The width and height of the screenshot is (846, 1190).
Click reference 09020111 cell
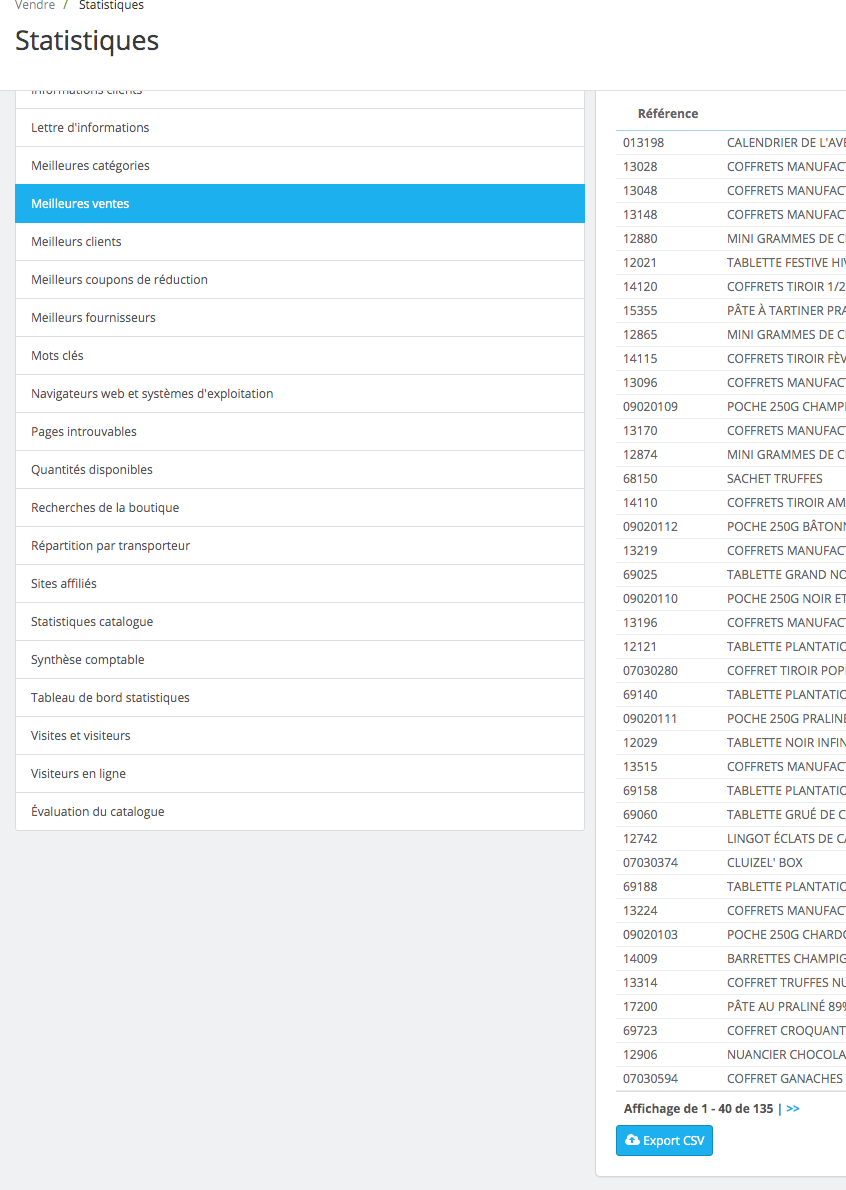tap(650, 718)
